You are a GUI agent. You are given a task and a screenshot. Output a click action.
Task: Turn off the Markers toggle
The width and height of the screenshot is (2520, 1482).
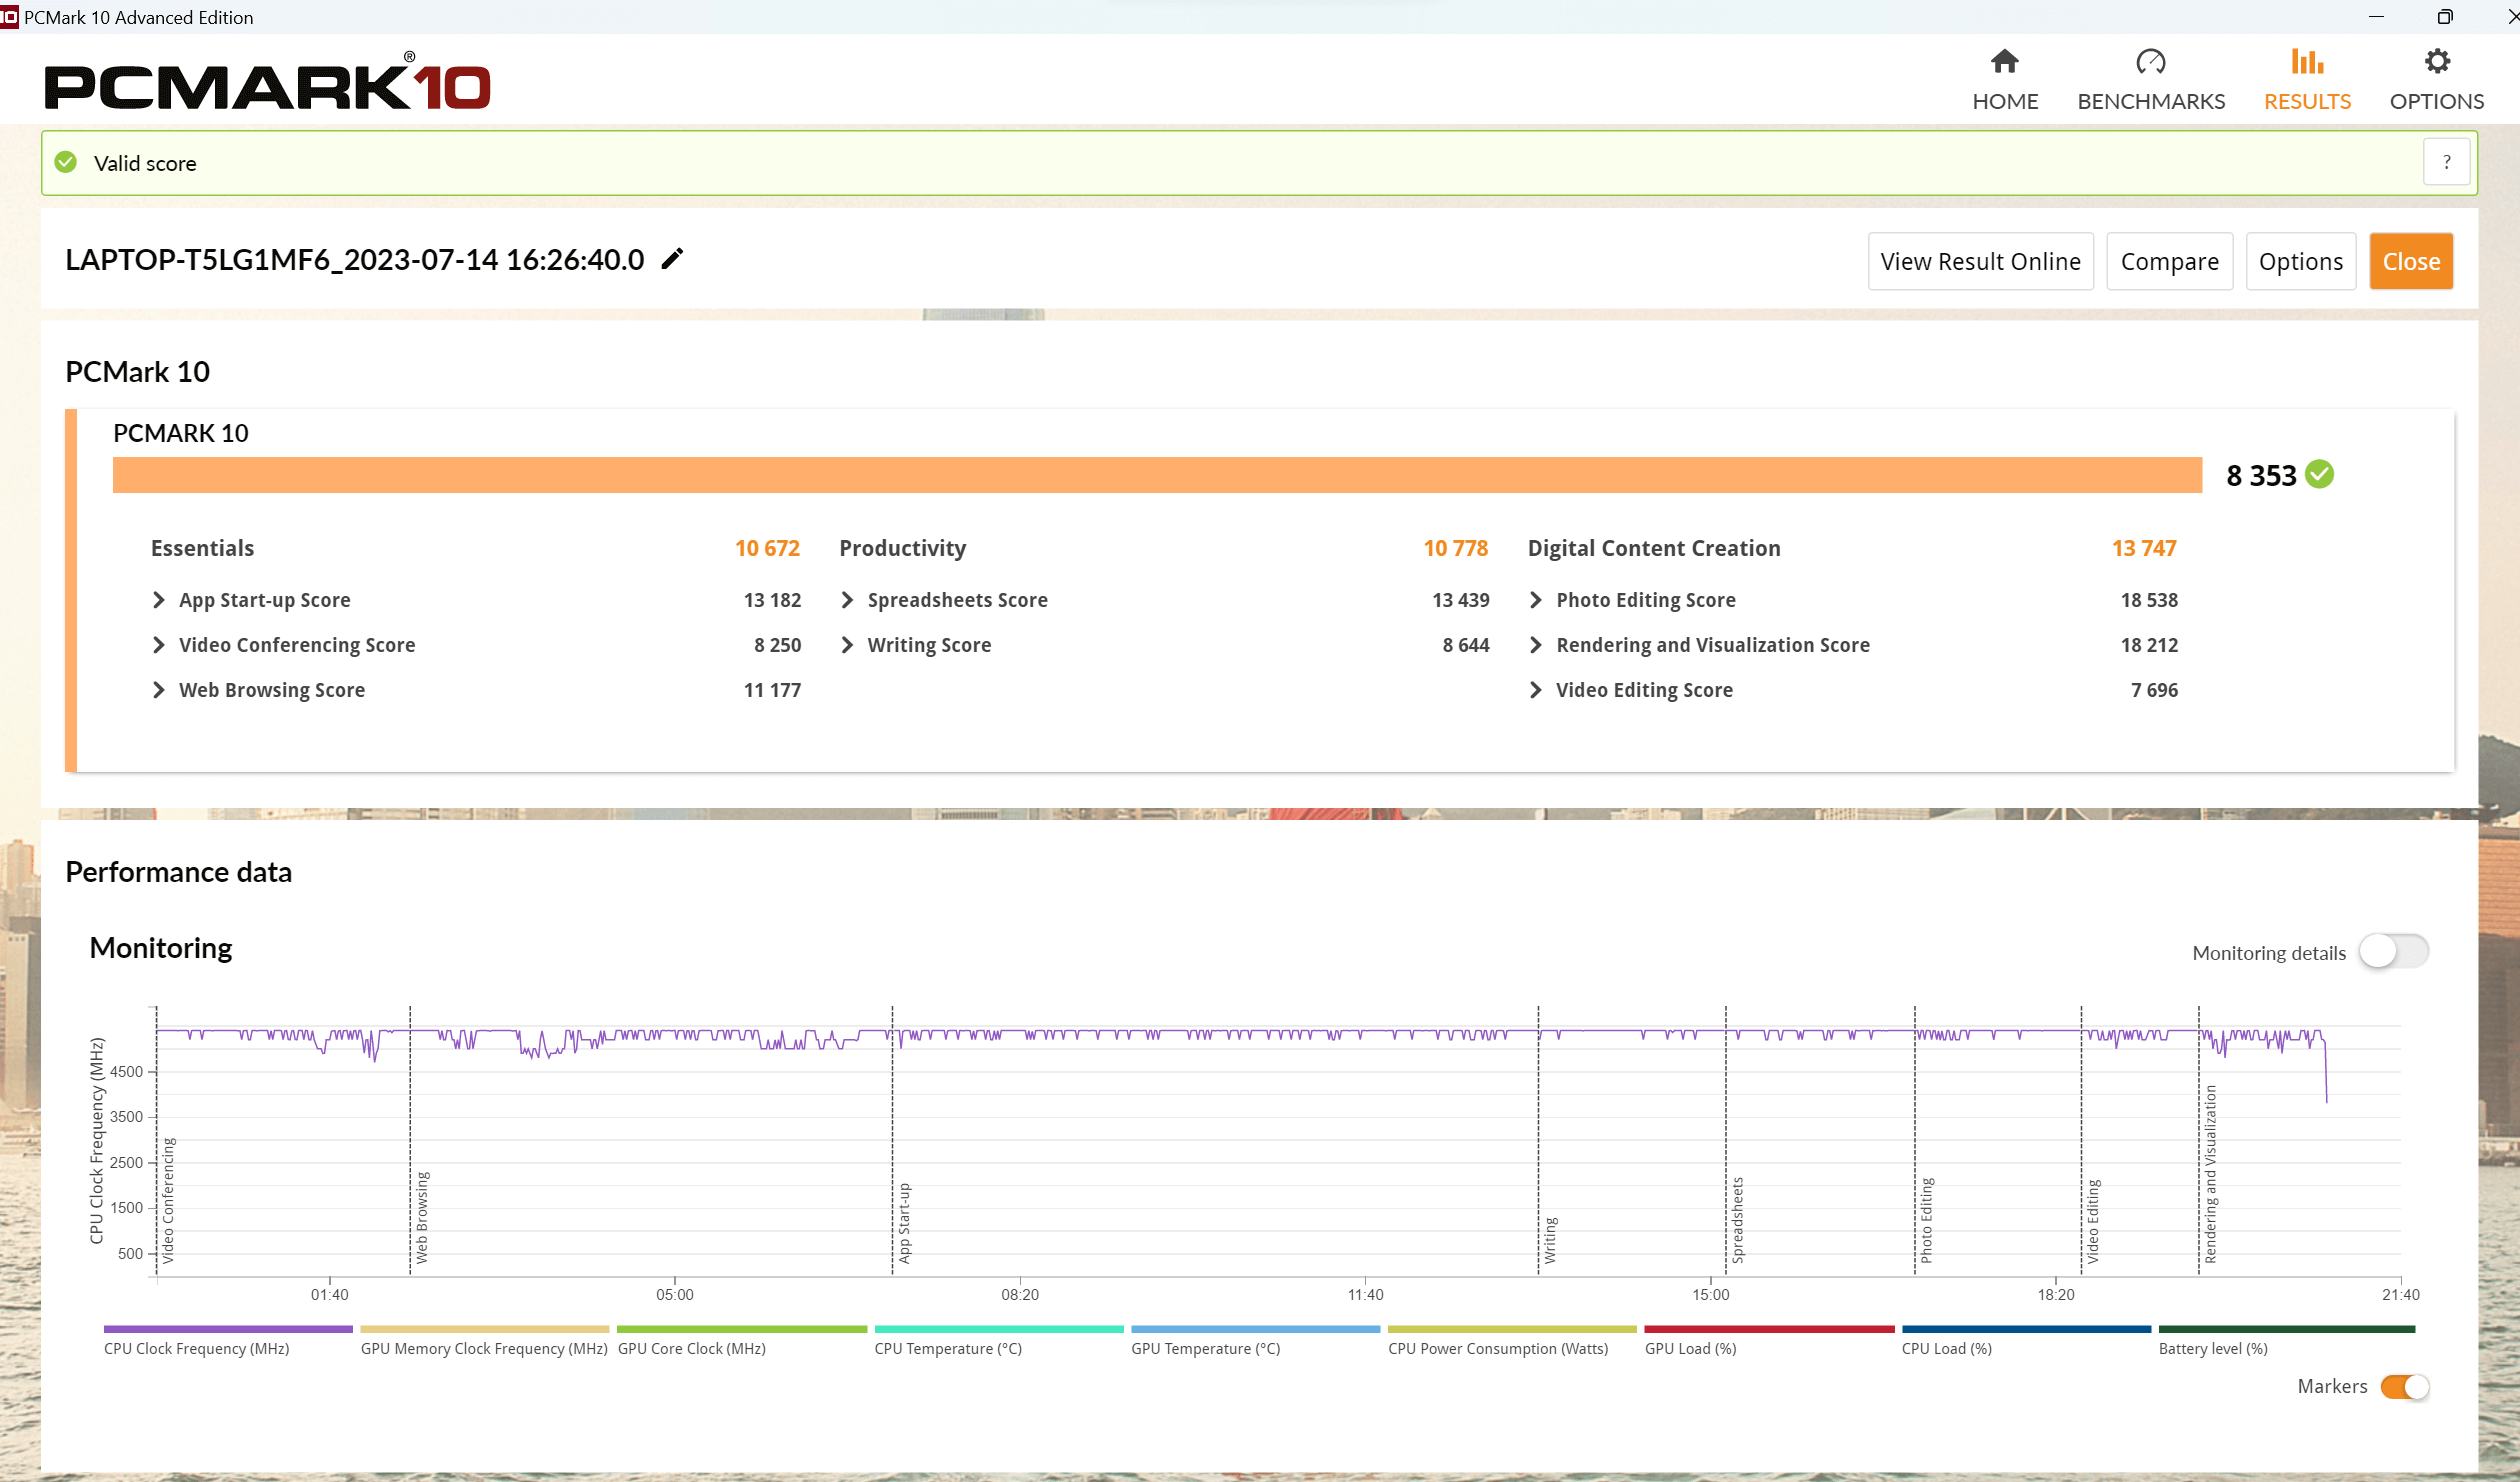click(x=2405, y=1387)
